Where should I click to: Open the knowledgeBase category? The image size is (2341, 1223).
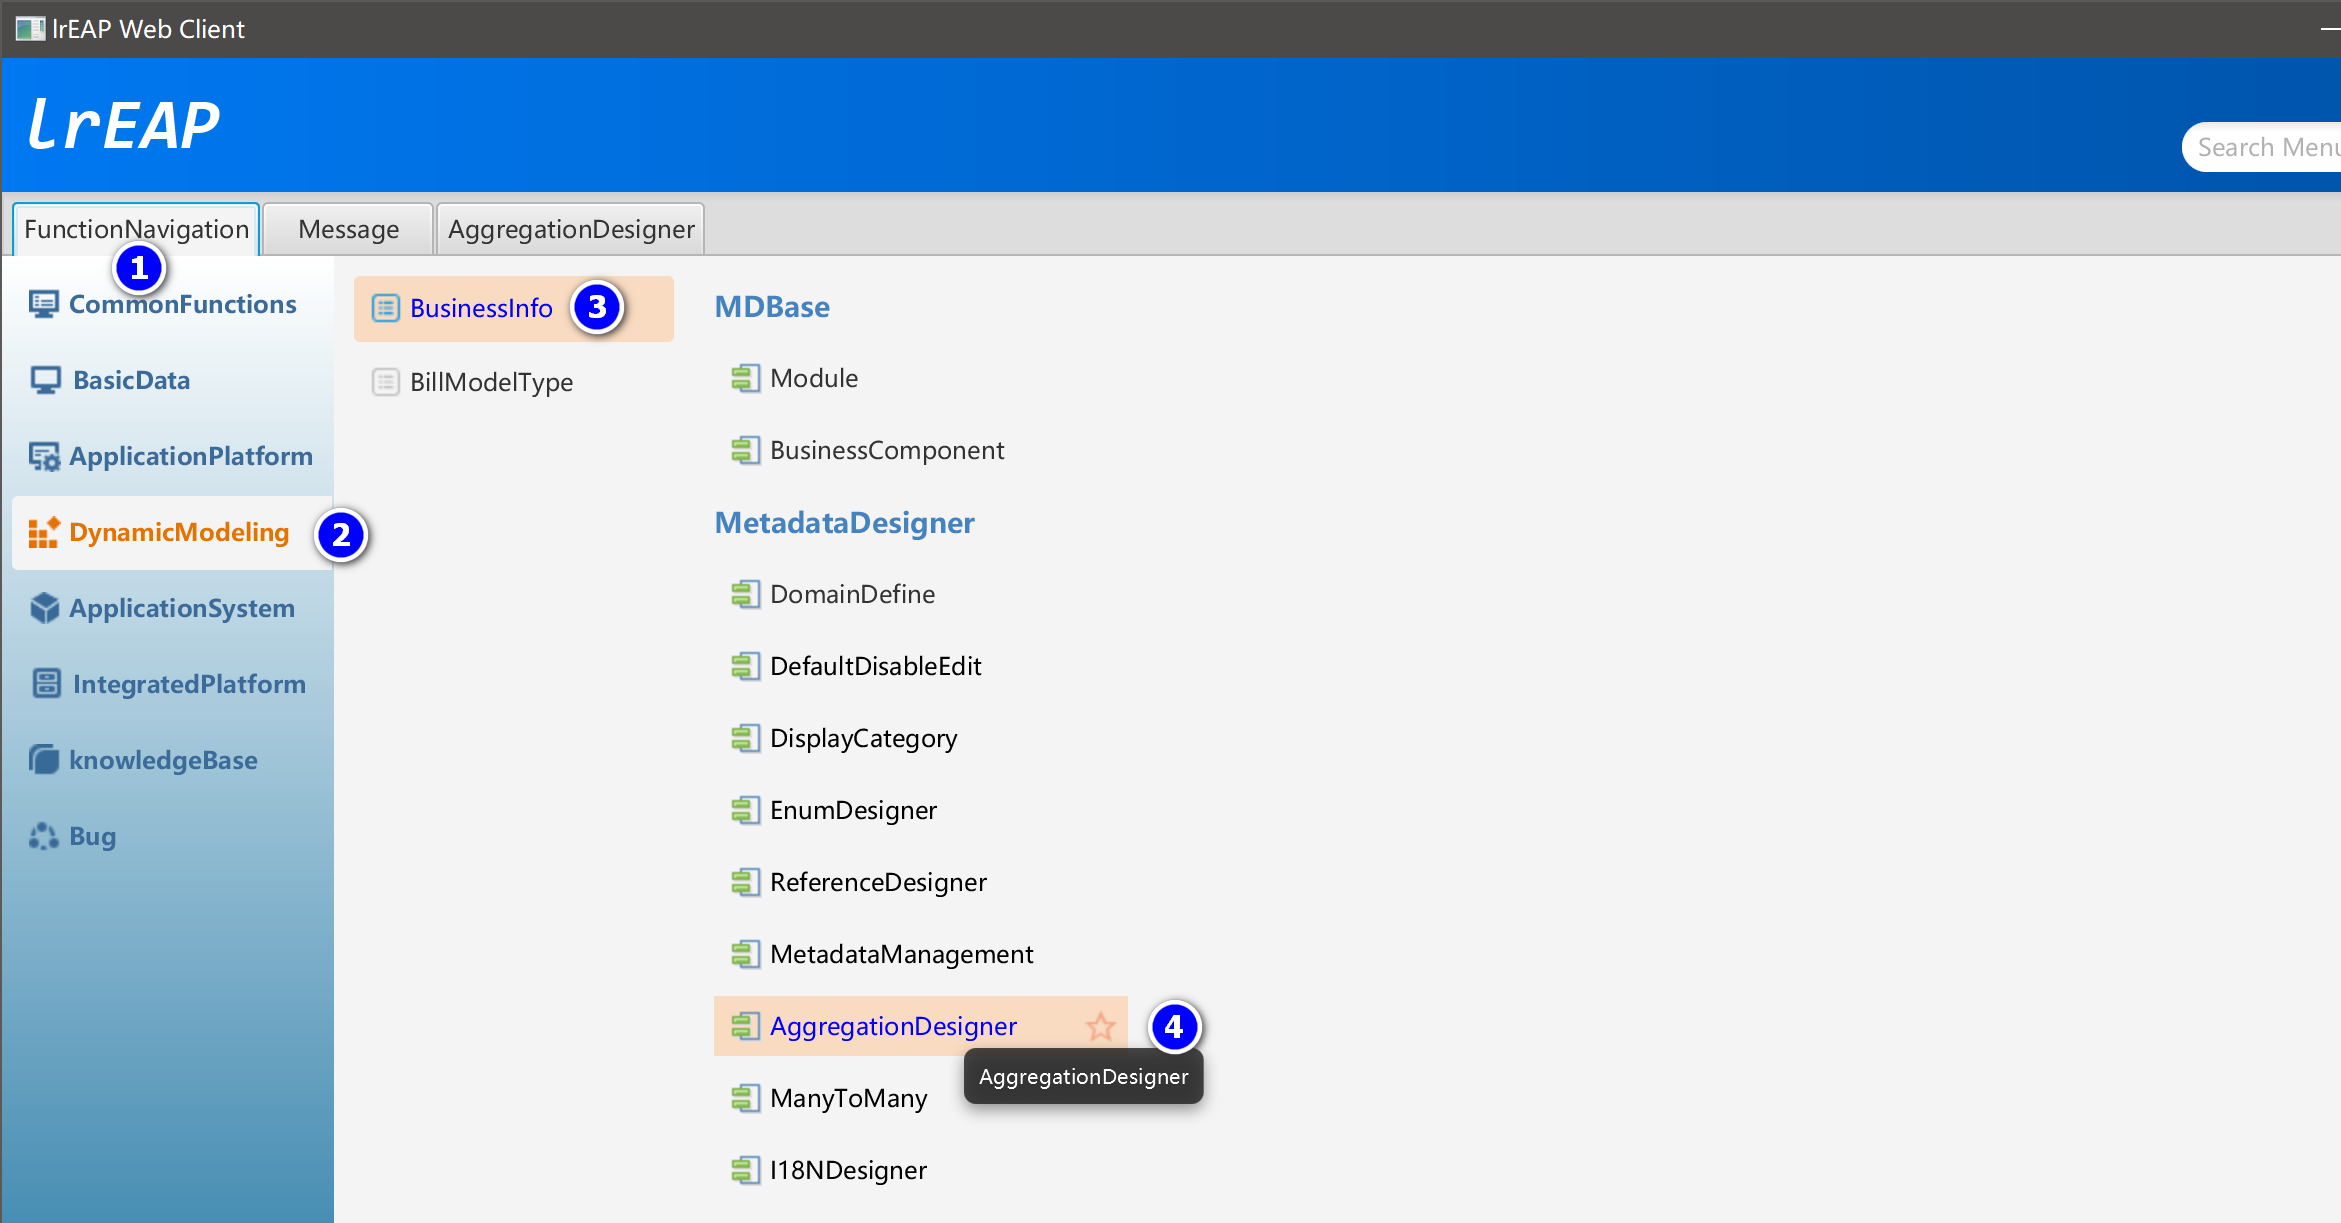[172, 760]
